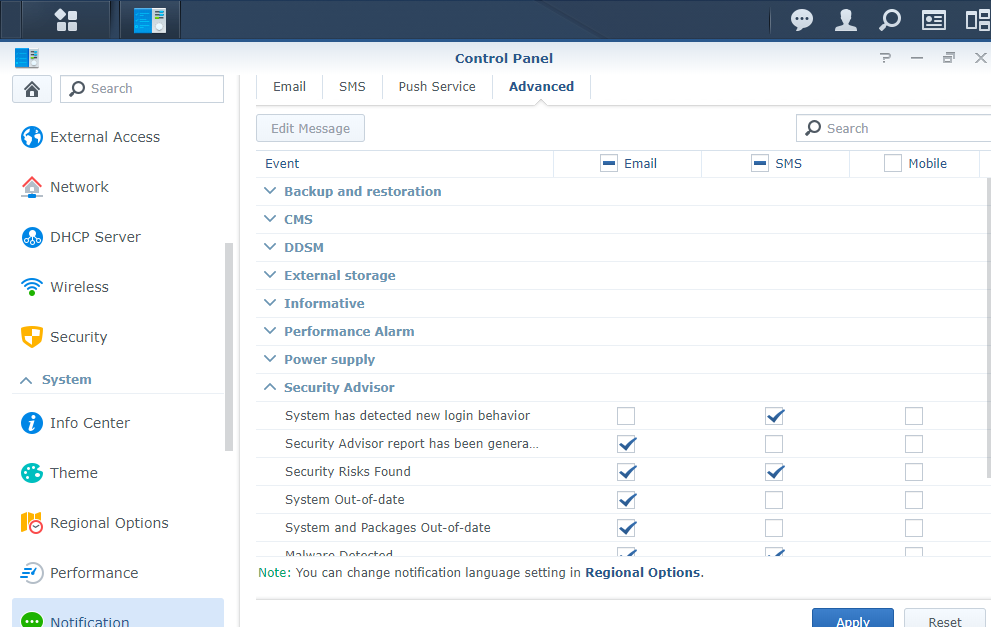
Task: Open the notifications chat bubble icon
Action: point(801,20)
